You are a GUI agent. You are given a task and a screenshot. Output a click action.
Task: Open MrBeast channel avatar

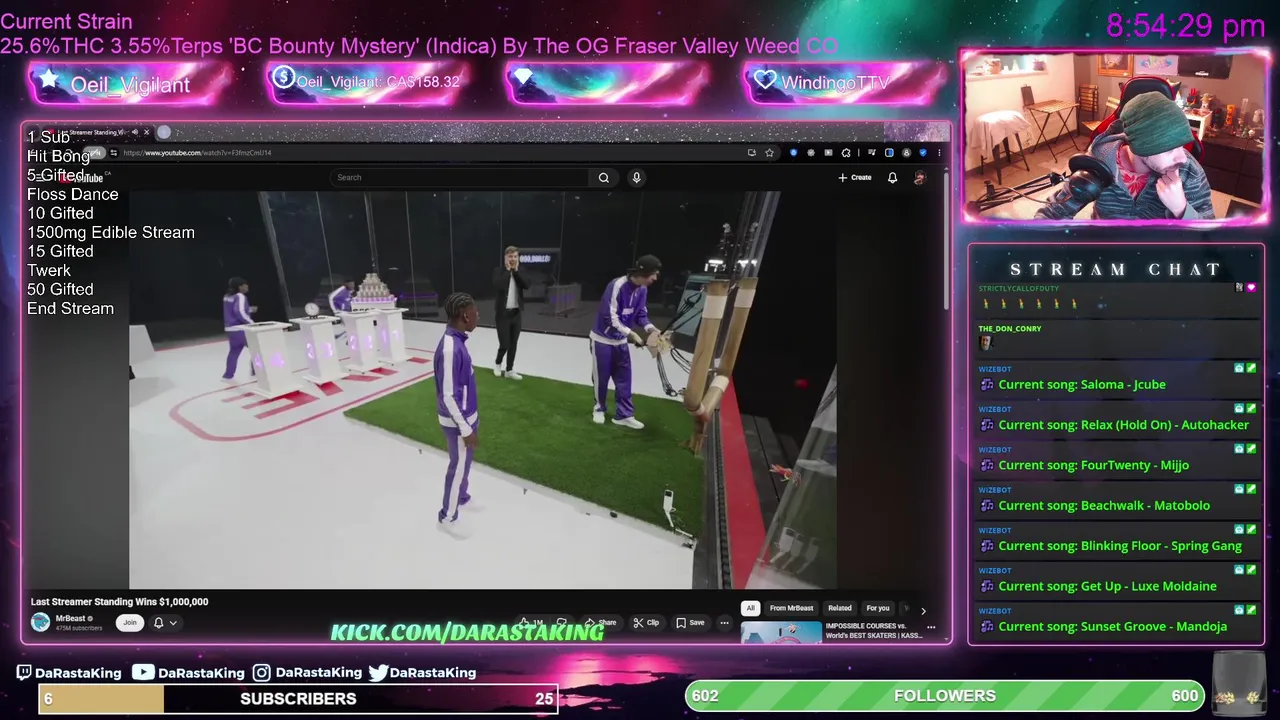point(40,622)
